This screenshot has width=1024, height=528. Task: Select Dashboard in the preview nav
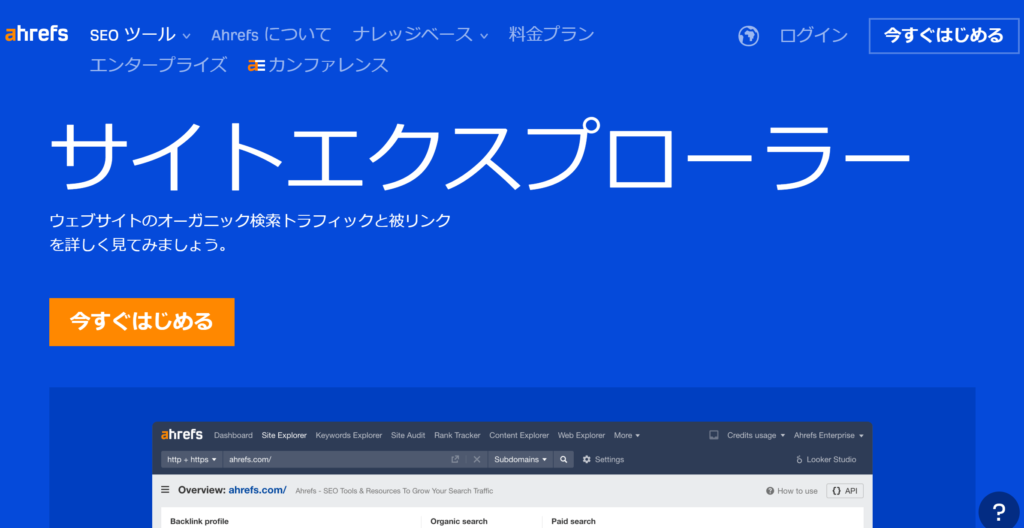[x=233, y=435]
